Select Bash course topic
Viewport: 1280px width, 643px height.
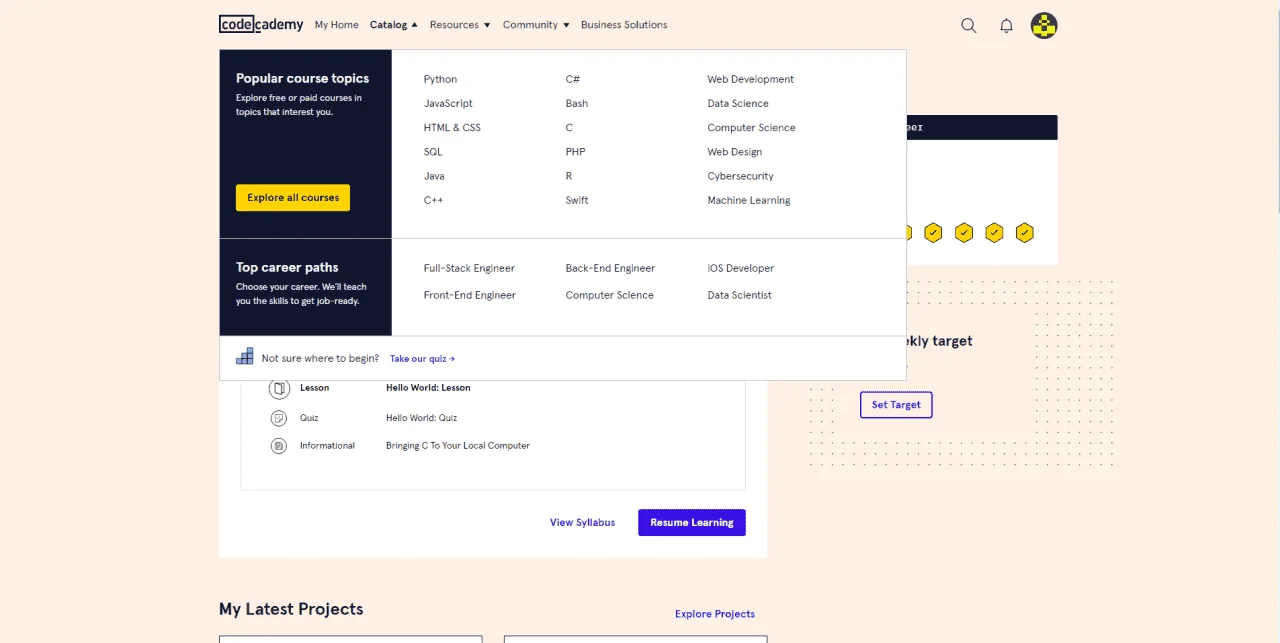[577, 103]
